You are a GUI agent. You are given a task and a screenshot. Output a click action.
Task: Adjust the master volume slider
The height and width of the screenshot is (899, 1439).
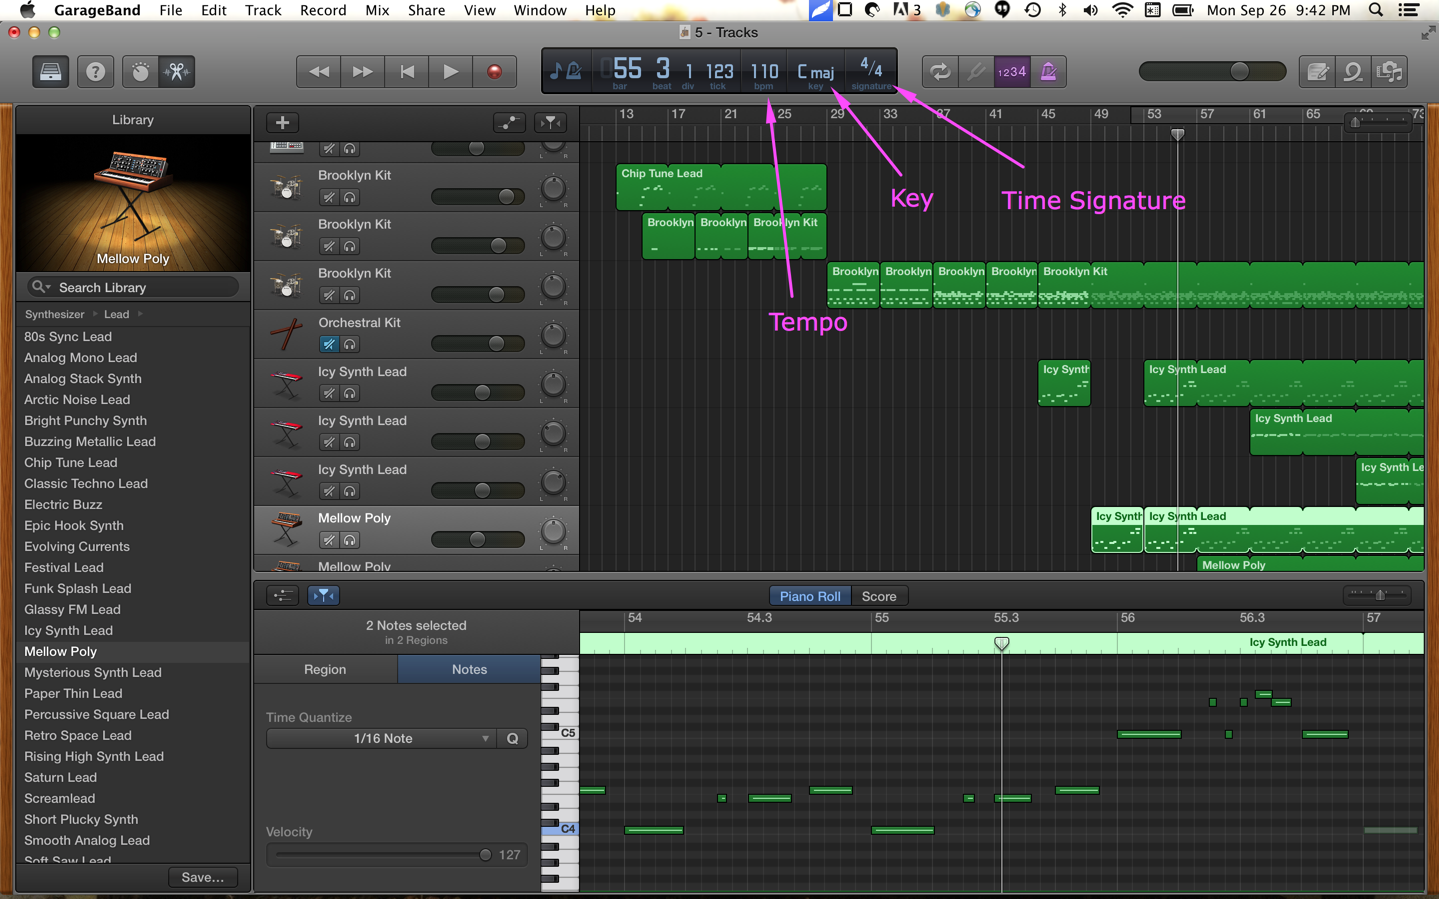pos(1212,72)
